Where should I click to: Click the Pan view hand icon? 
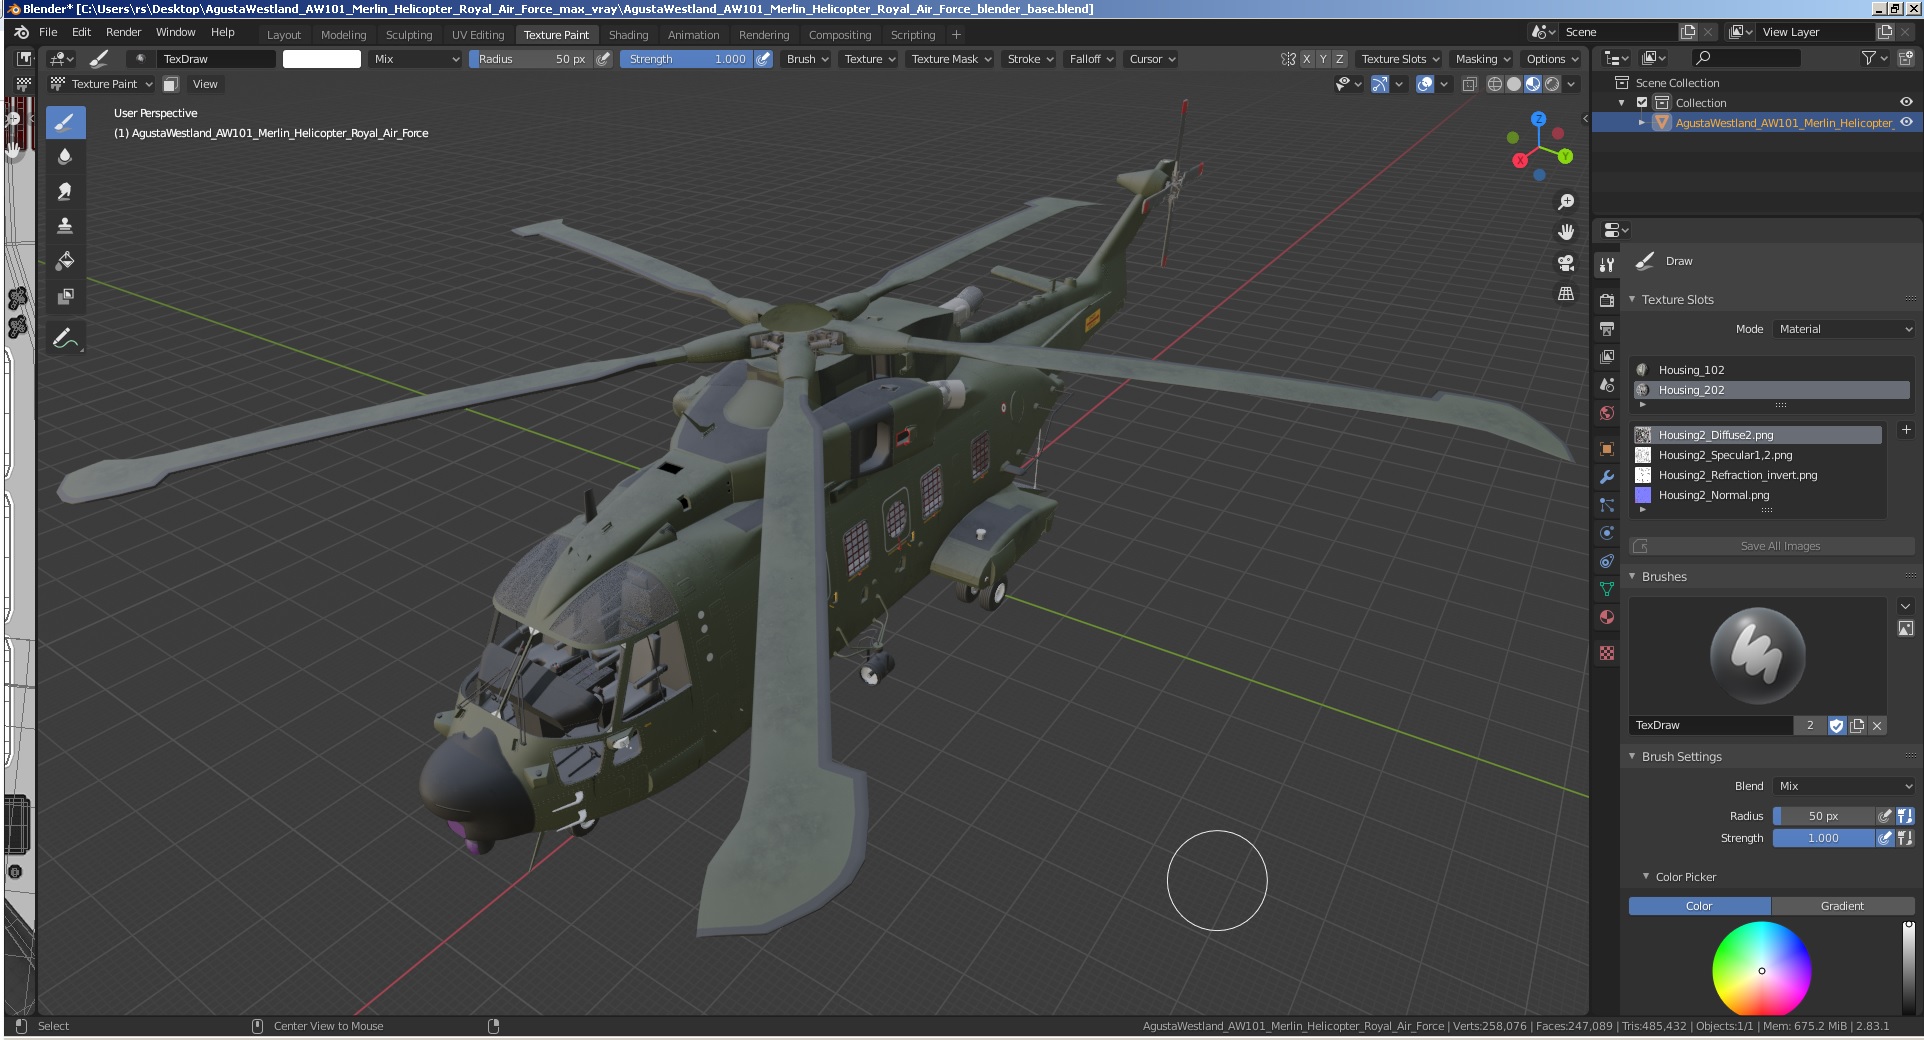point(1566,232)
